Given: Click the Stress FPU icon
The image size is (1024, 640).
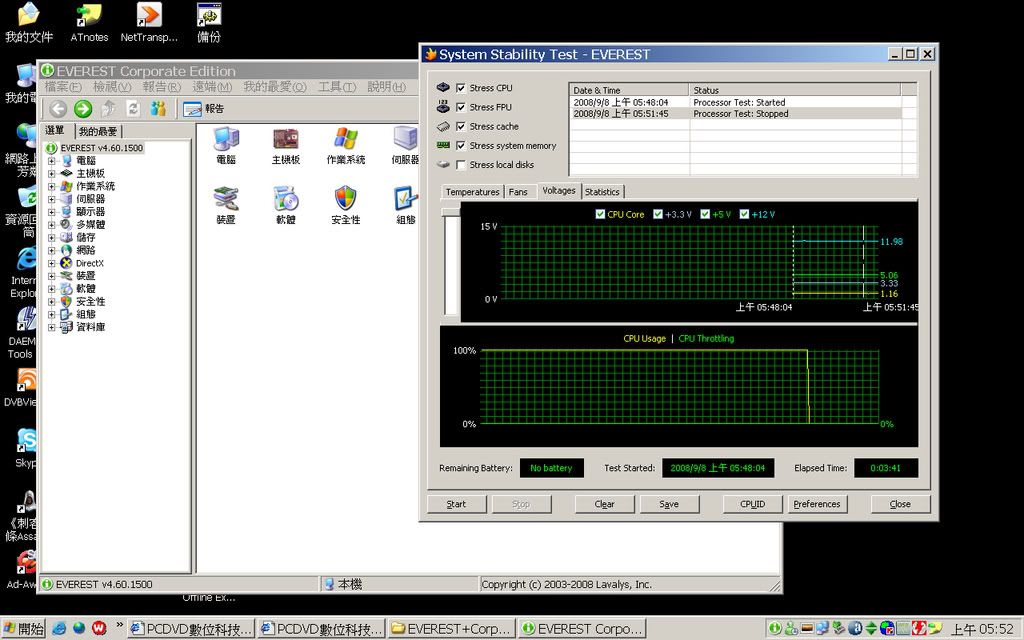Looking at the screenshot, I should [x=443, y=106].
